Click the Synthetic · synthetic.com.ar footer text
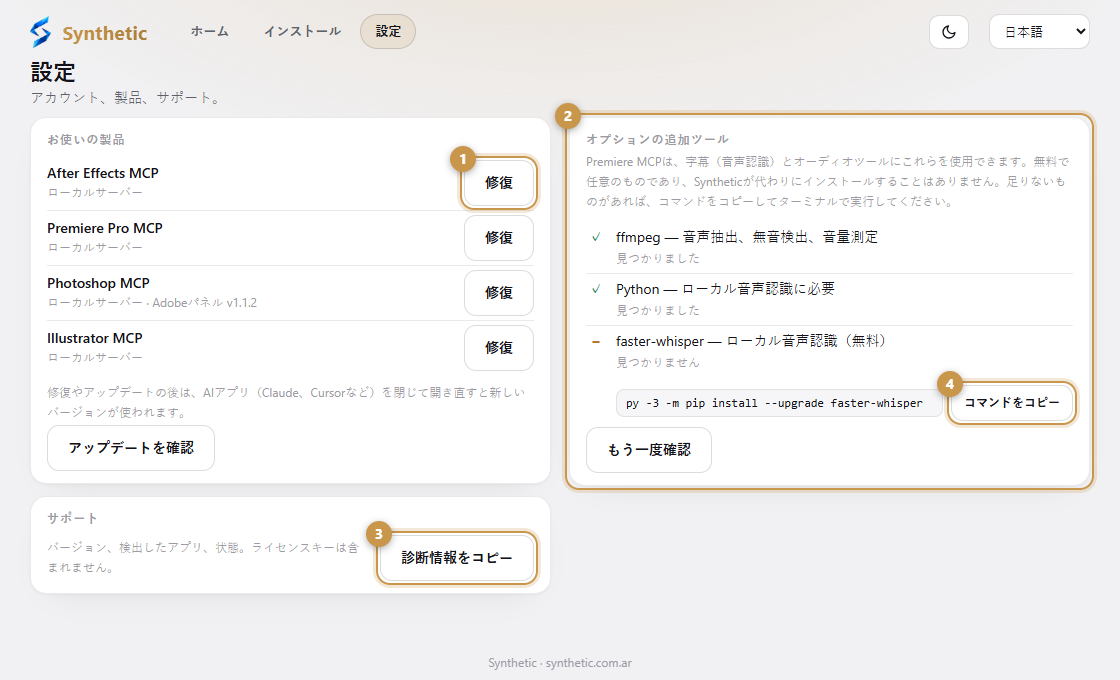1120x680 pixels. tap(560, 663)
